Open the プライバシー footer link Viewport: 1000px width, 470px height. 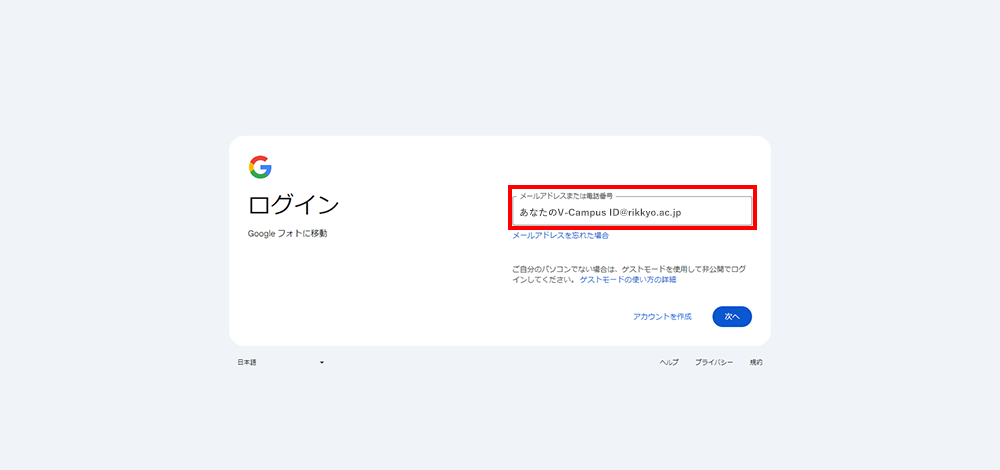(x=714, y=362)
